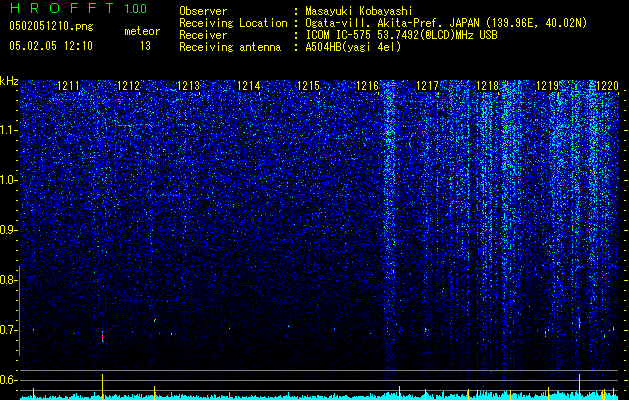Click the red meteor echo after 1211
Viewport: 629px width, 400px height.
point(102,337)
